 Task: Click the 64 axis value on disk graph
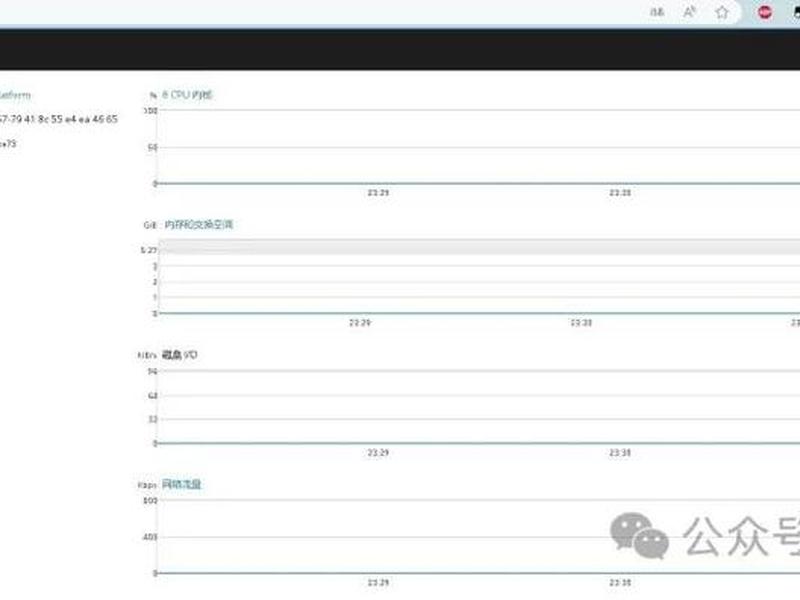(152, 395)
